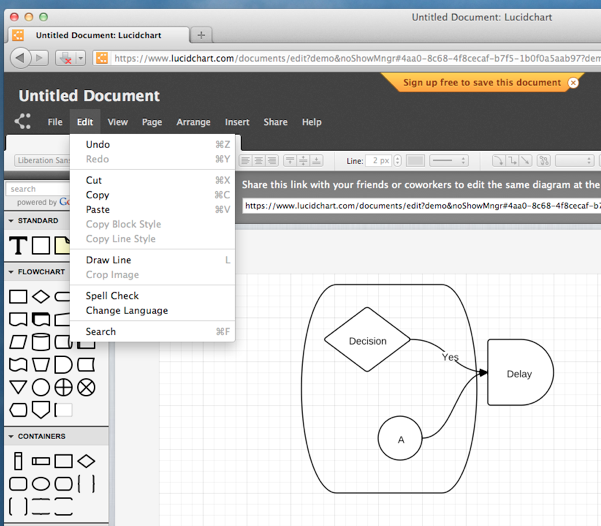Choose the Connector circle shape in palette
Image resolution: width=601 pixels, height=526 pixels.
[41, 387]
